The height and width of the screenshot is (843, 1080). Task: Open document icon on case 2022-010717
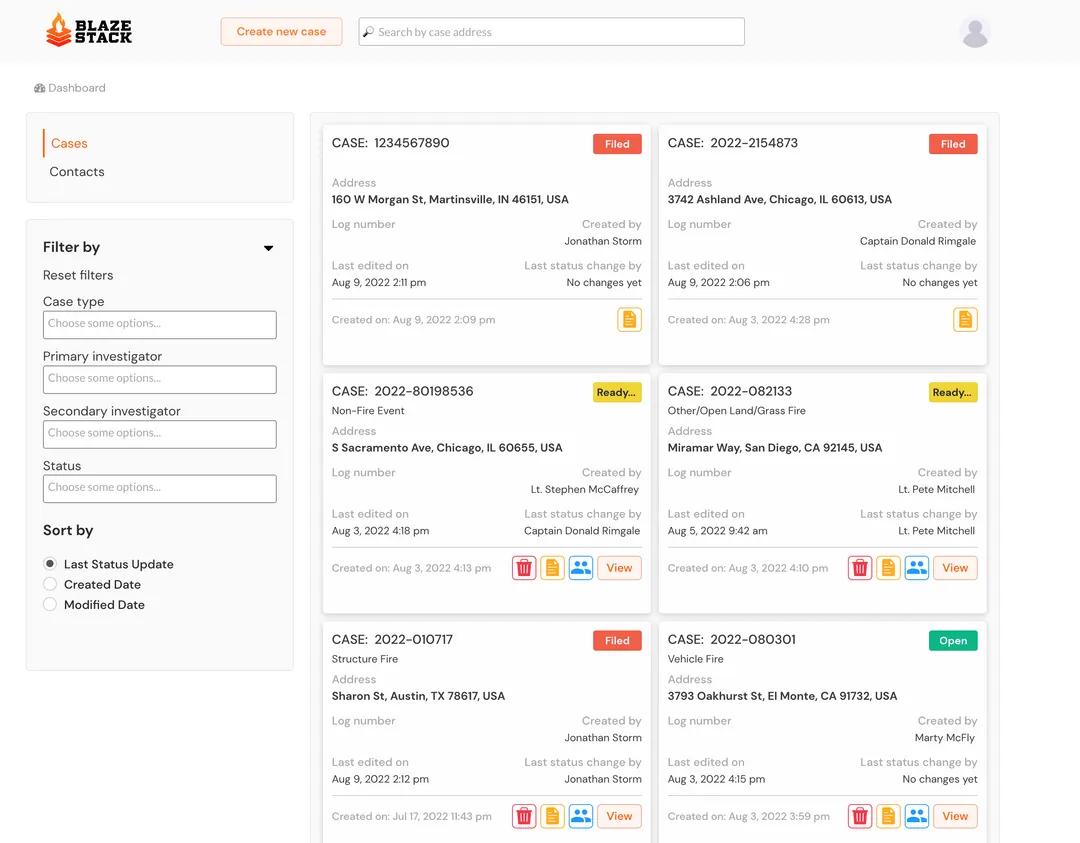point(553,816)
